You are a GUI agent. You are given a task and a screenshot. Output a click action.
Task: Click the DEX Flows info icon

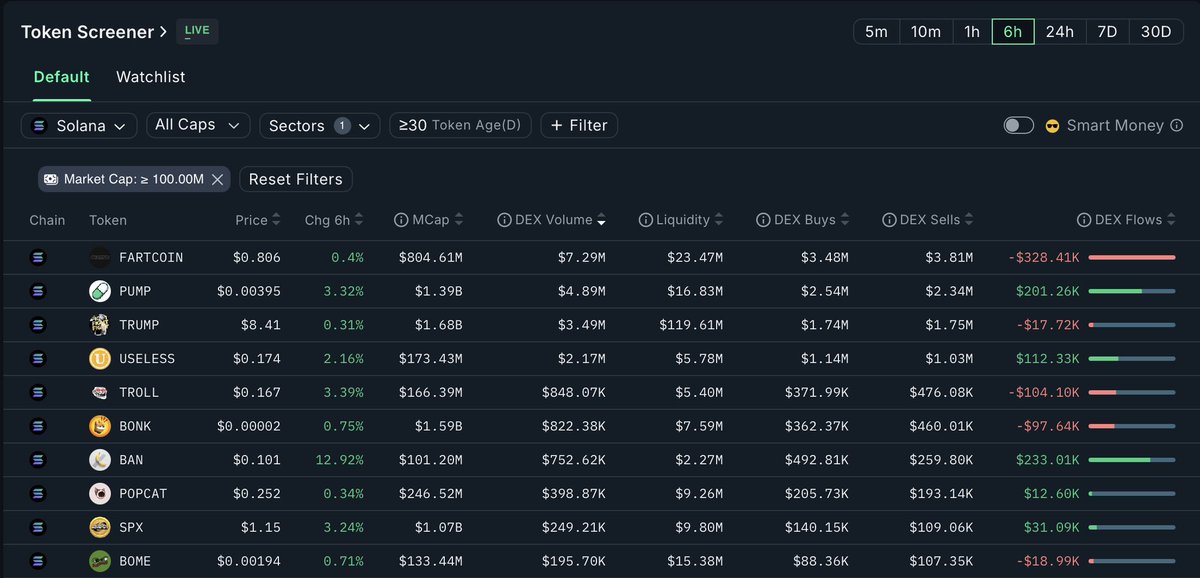tap(1084, 220)
